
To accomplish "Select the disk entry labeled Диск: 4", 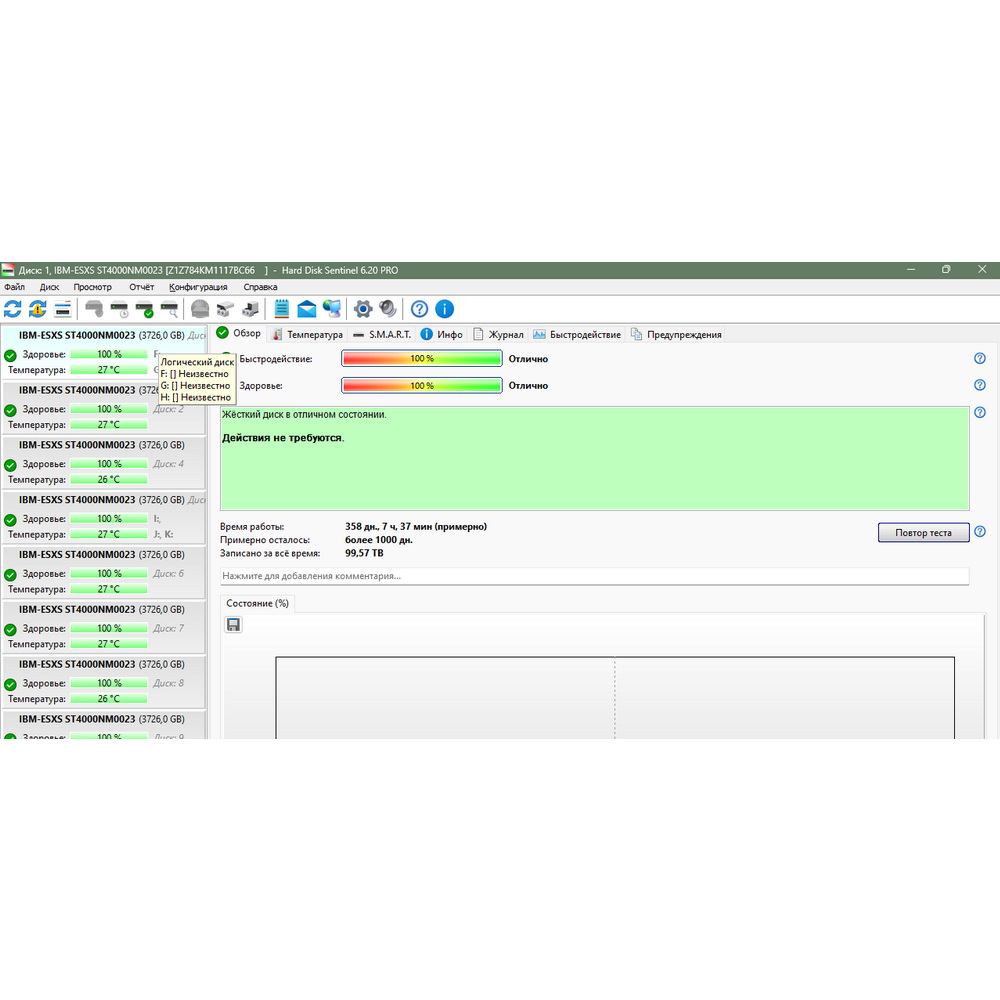I will point(103,462).
